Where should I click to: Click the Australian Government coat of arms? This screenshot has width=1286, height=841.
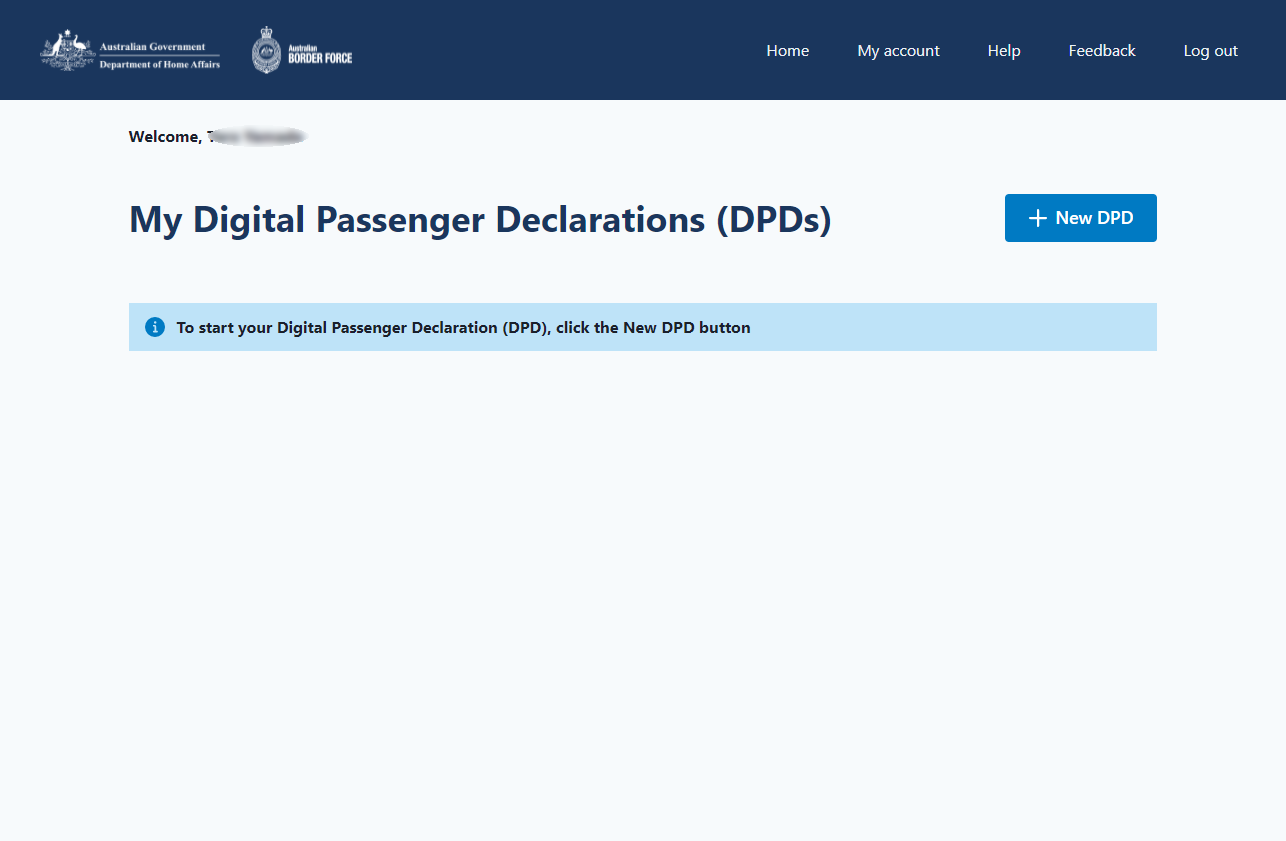(67, 50)
